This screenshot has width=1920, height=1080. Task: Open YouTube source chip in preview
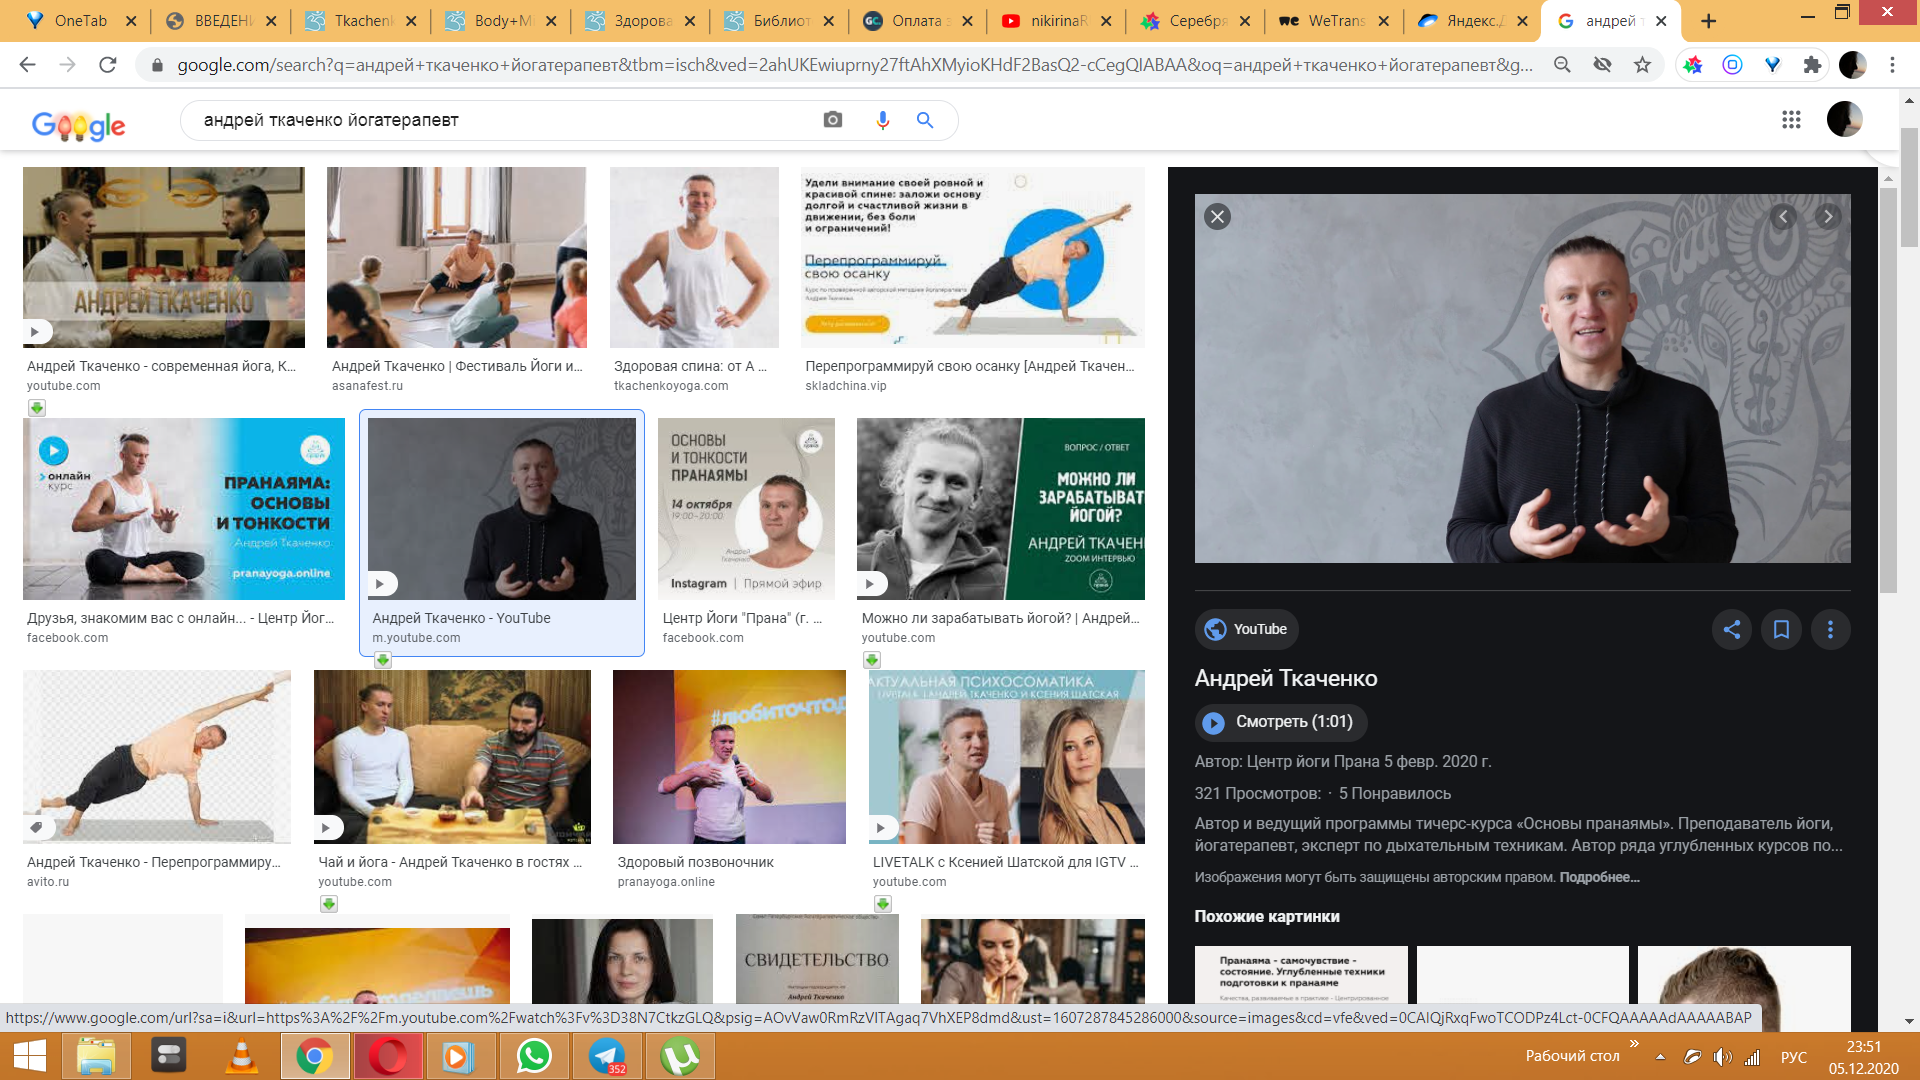tap(1246, 629)
